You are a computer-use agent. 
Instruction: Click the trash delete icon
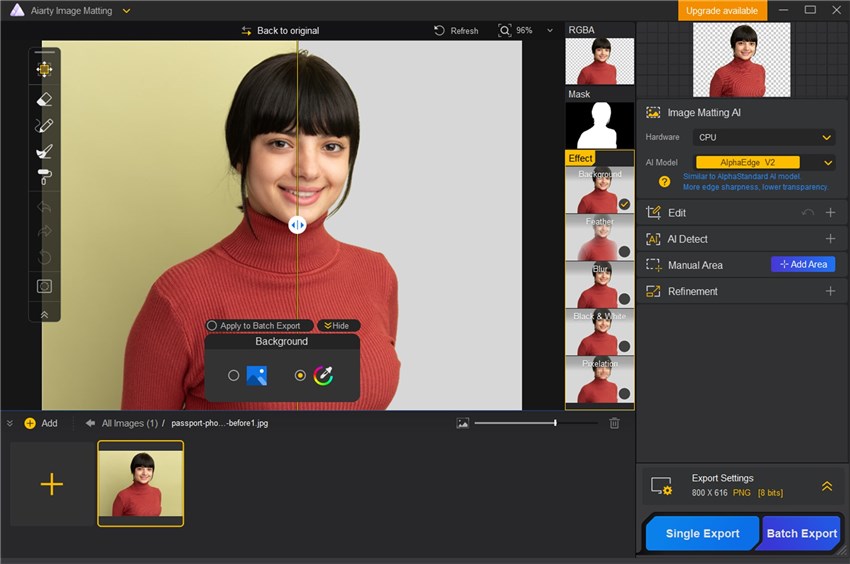coord(614,423)
